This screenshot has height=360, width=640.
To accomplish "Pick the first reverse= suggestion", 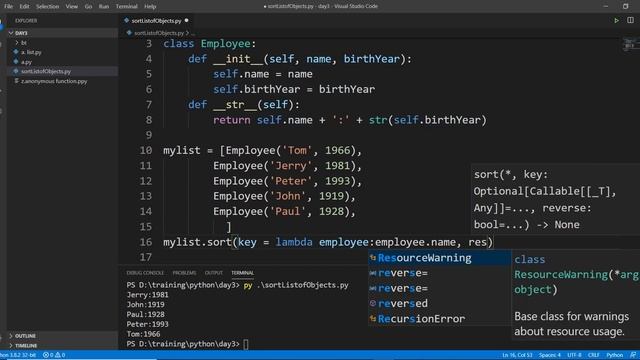I will pyautogui.click(x=440, y=273).
